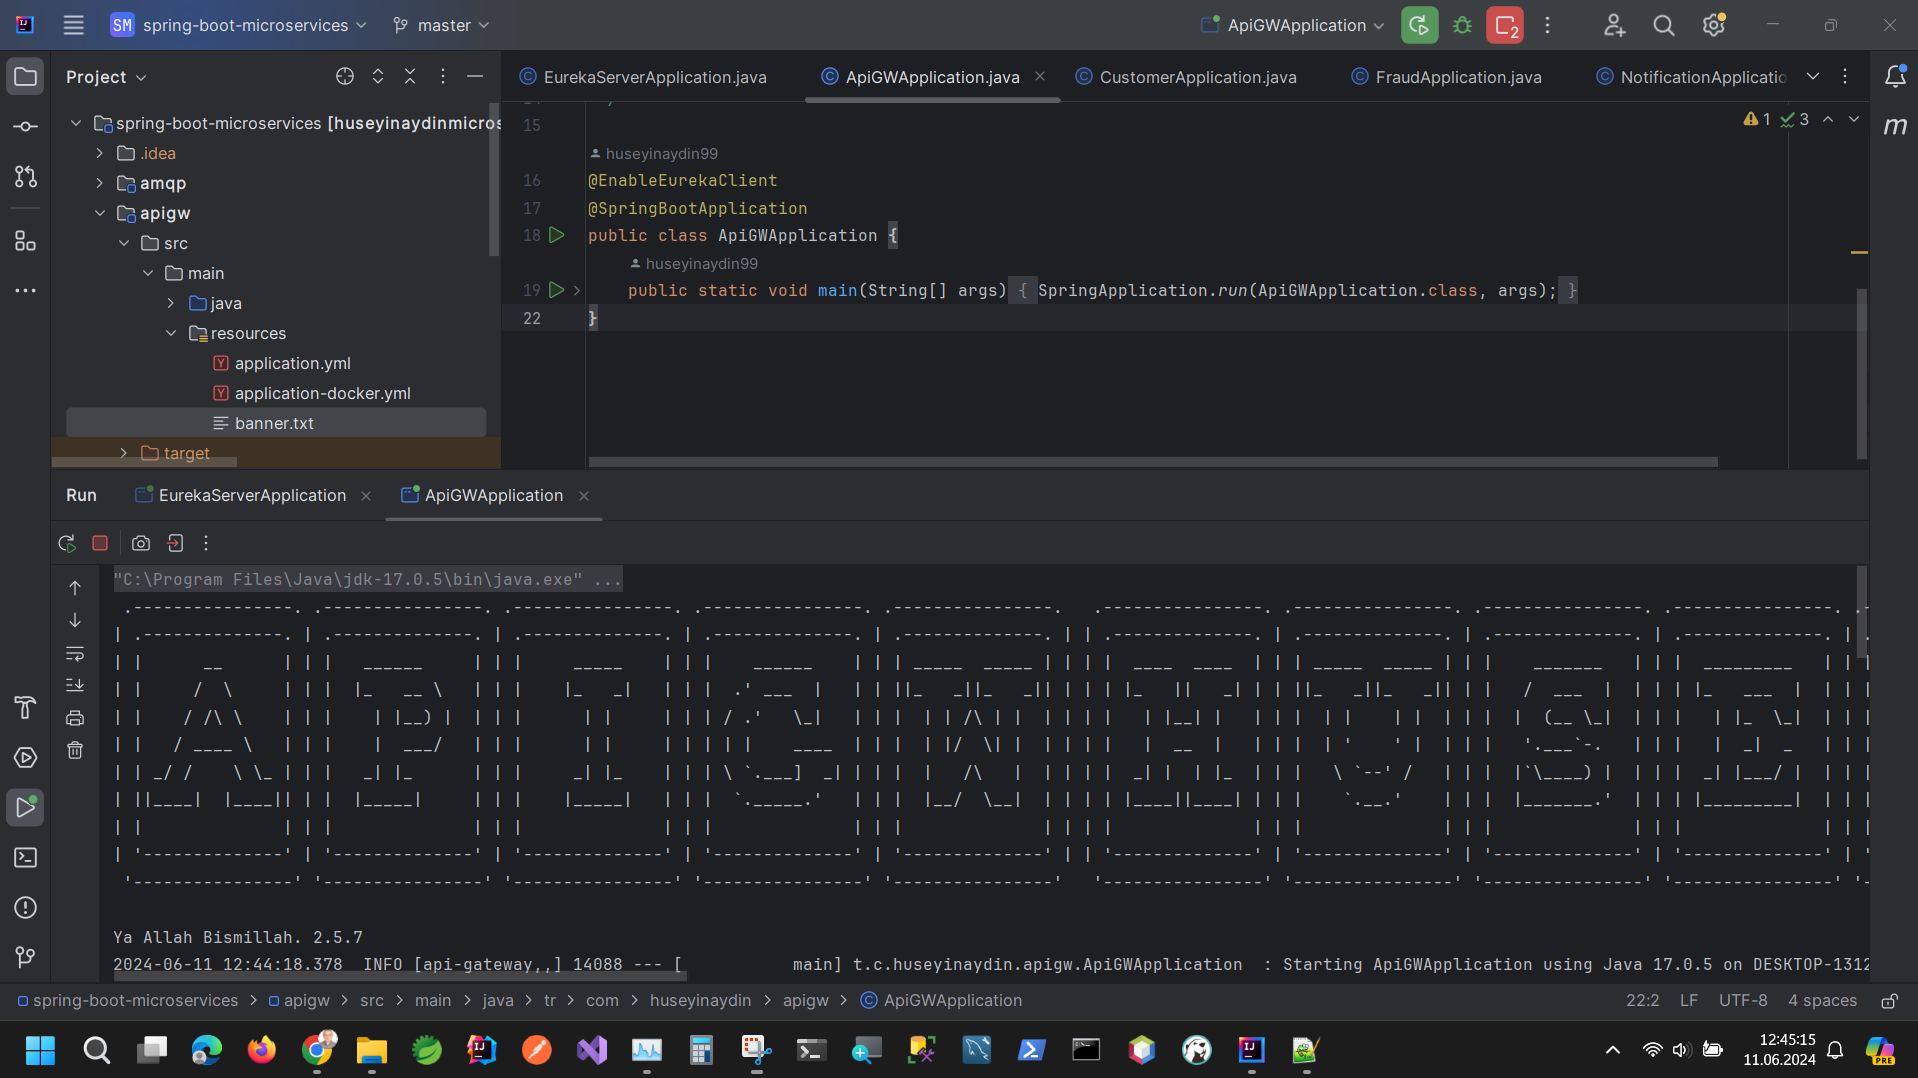1918x1078 pixels.
Task: Clear console with trash icon
Action: [75, 750]
